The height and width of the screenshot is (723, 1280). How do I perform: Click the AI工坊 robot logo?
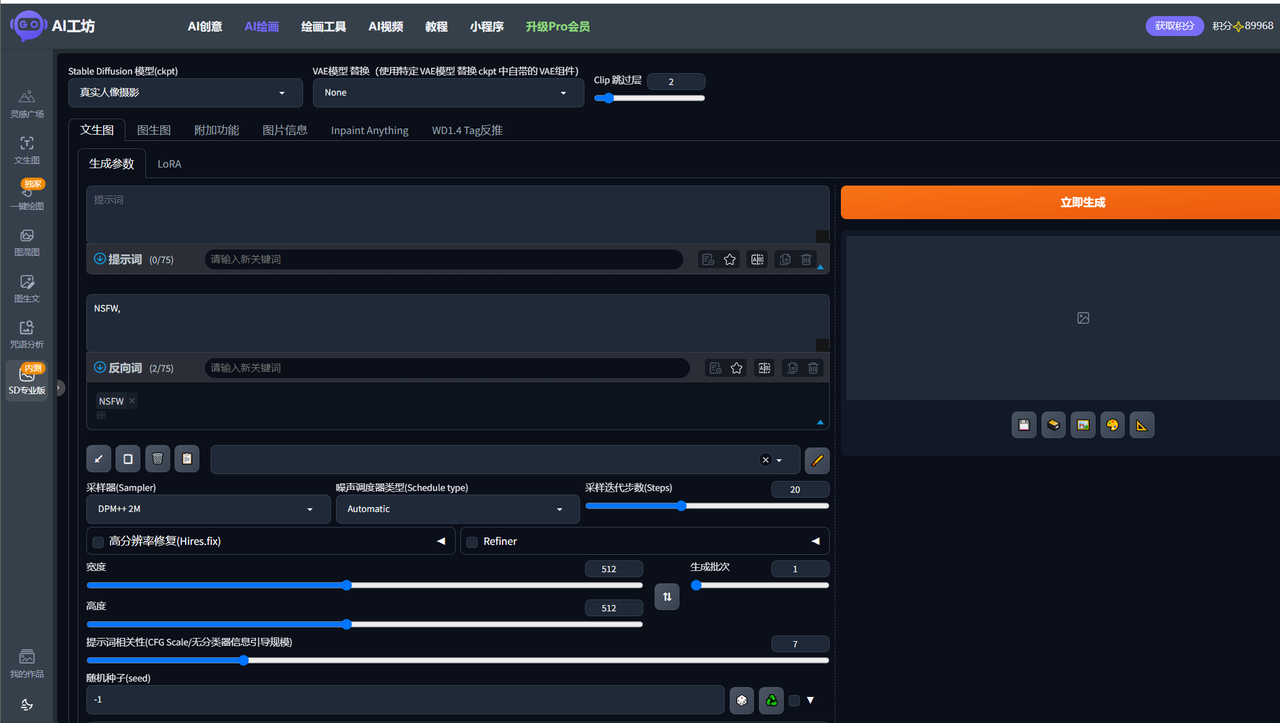click(28, 26)
